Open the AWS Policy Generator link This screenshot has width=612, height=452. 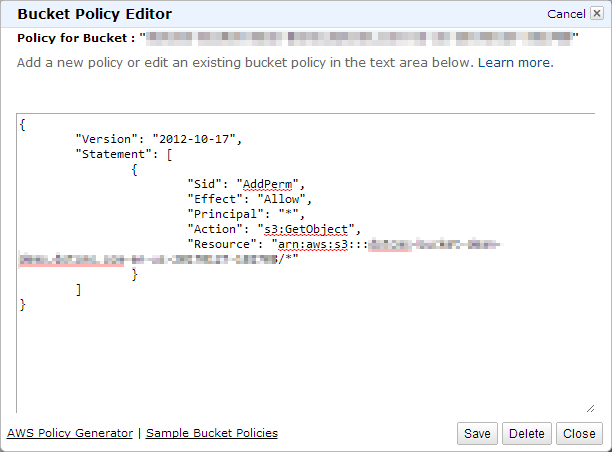[70, 433]
